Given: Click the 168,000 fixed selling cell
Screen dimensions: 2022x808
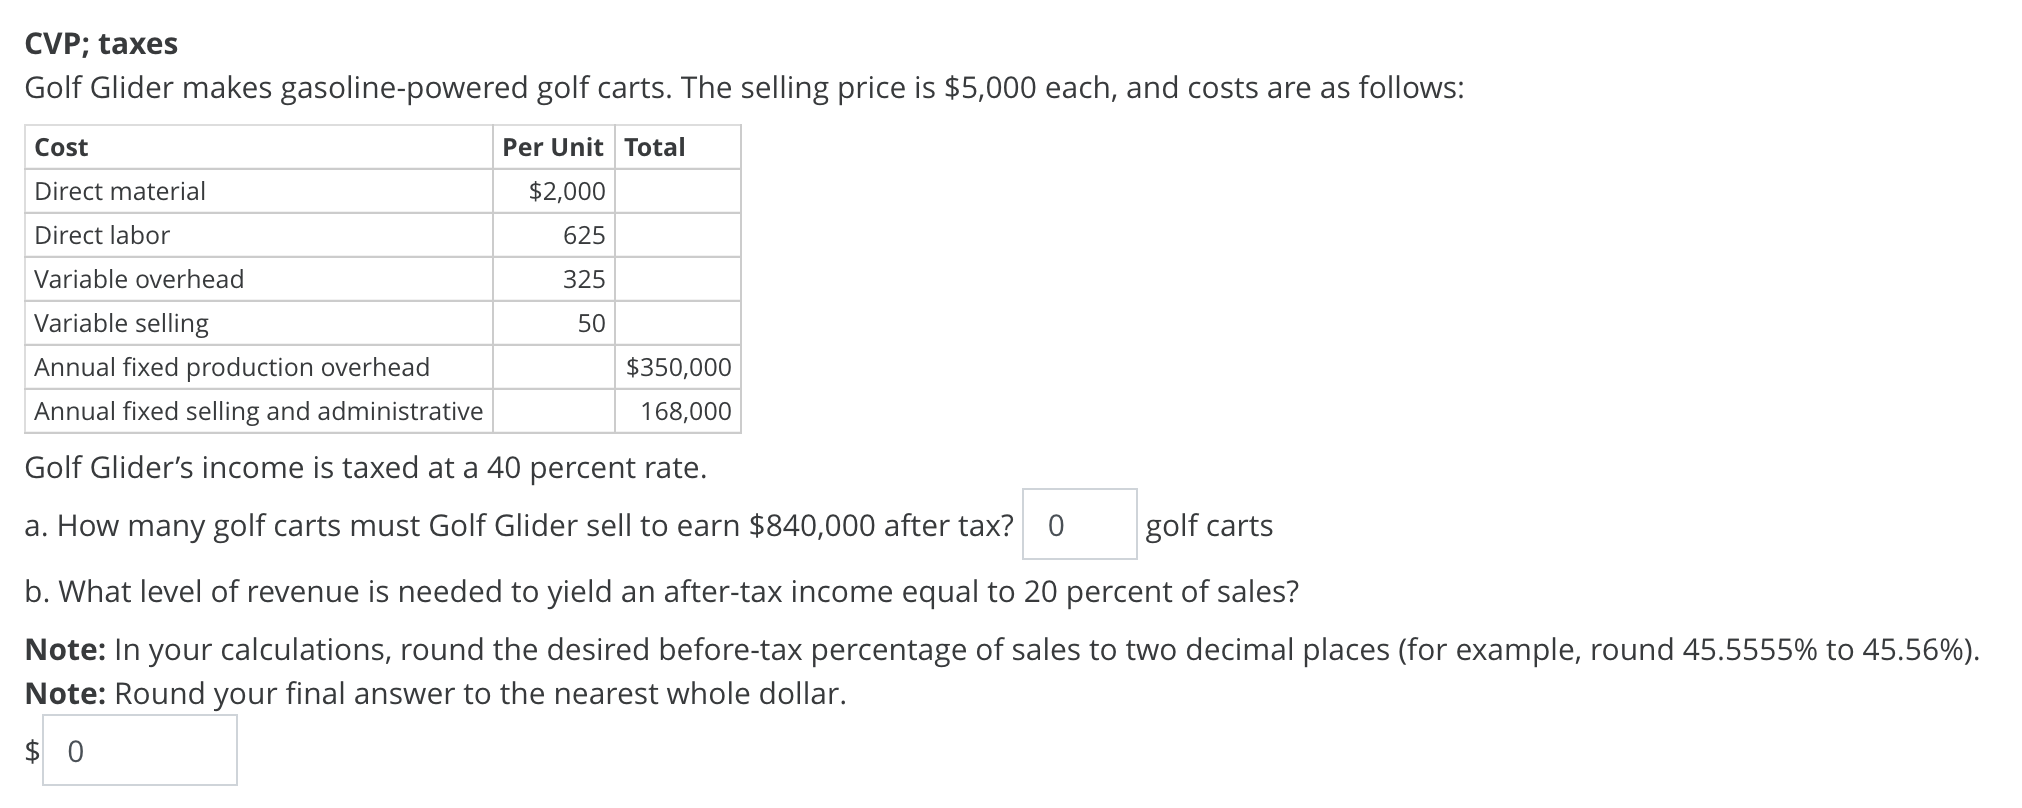Looking at the screenshot, I should (686, 410).
